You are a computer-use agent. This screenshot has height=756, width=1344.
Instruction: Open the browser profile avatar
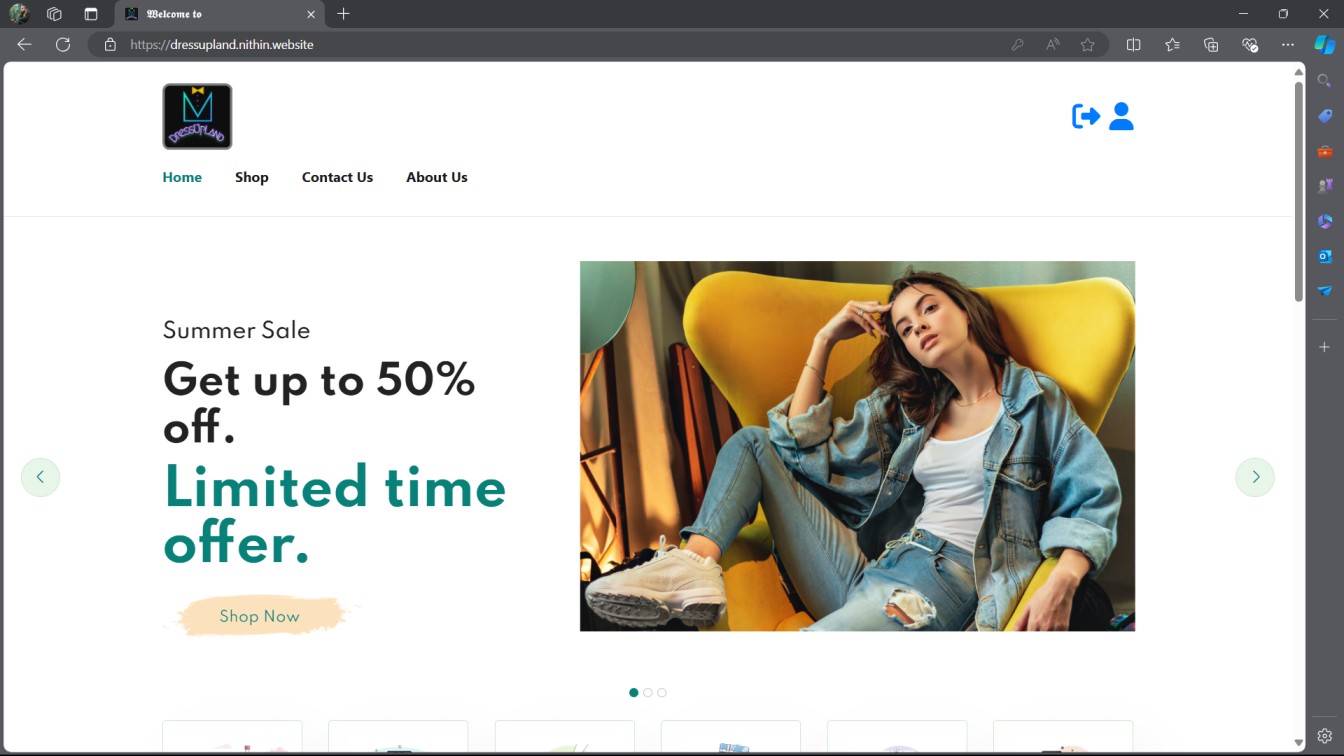(x=18, y=14)
